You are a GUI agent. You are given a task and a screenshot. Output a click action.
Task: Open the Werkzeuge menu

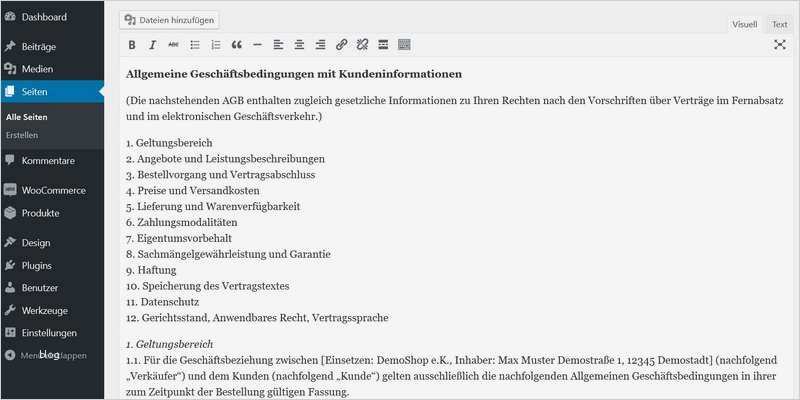44,311
